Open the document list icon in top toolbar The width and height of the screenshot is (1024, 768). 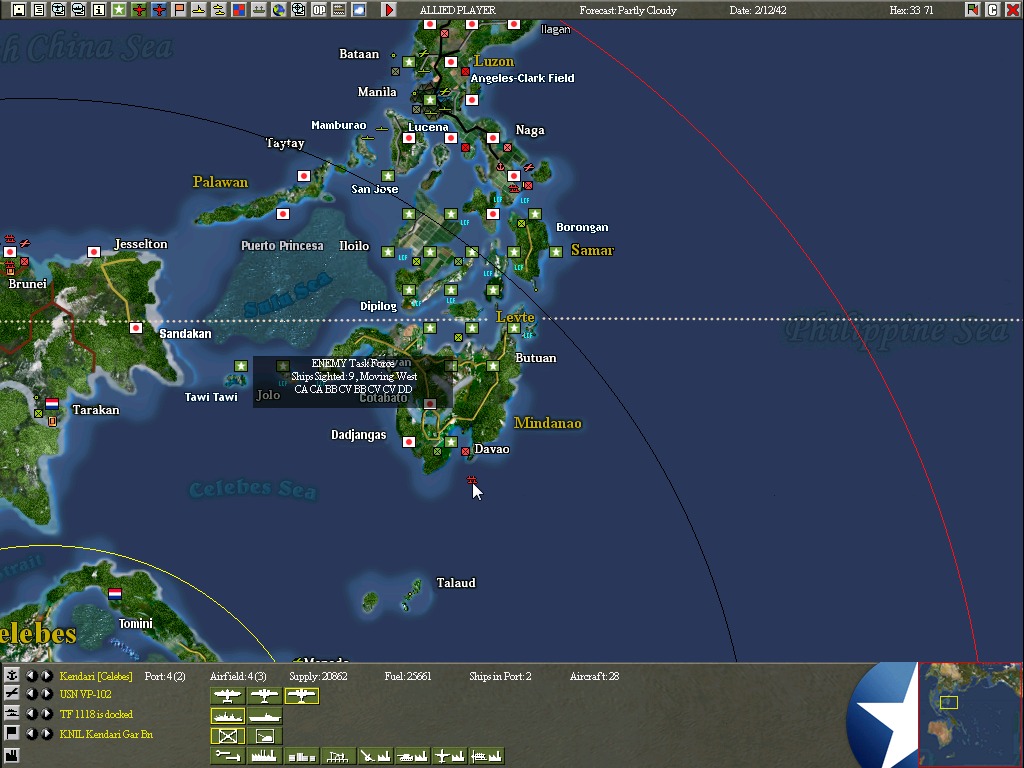39,10
